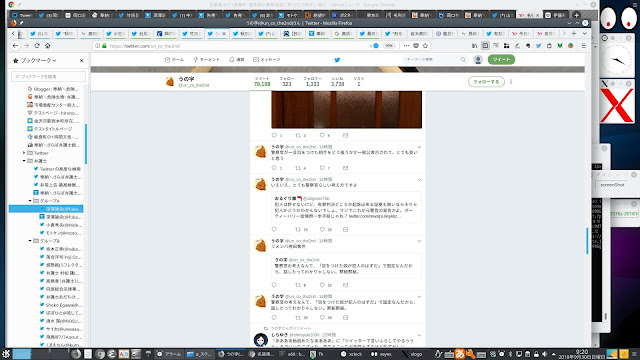This screenshot has width=640, height=360.
Task: Open the モトケン bookmark entry
Action: 61,233
